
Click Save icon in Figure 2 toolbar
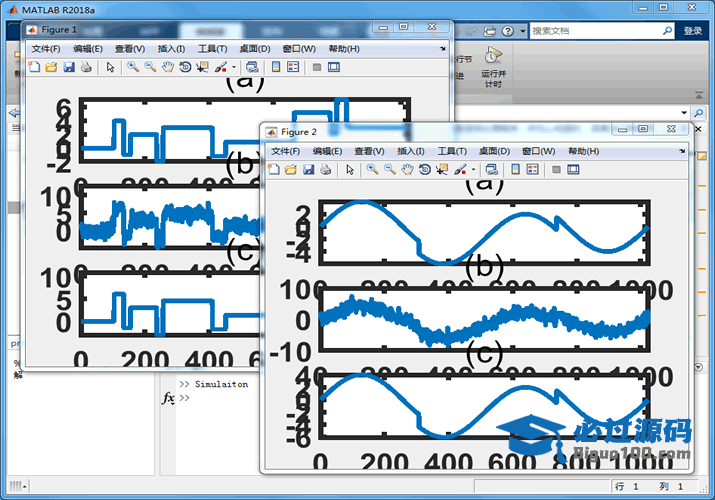pyautogui.click(x=308, y=170)
